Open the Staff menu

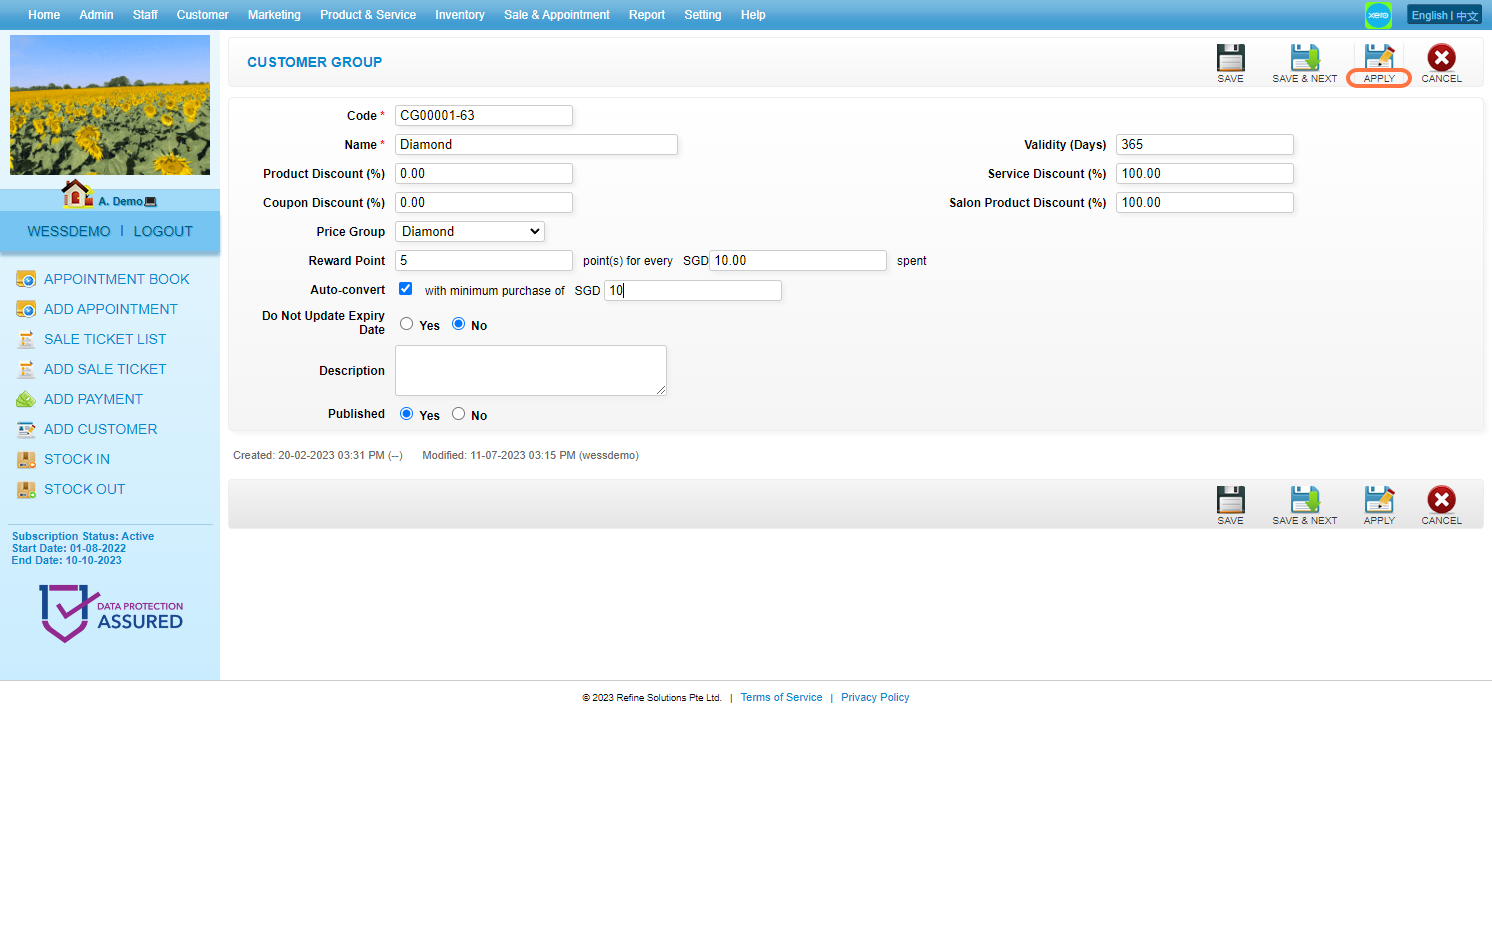coord(145,15)
